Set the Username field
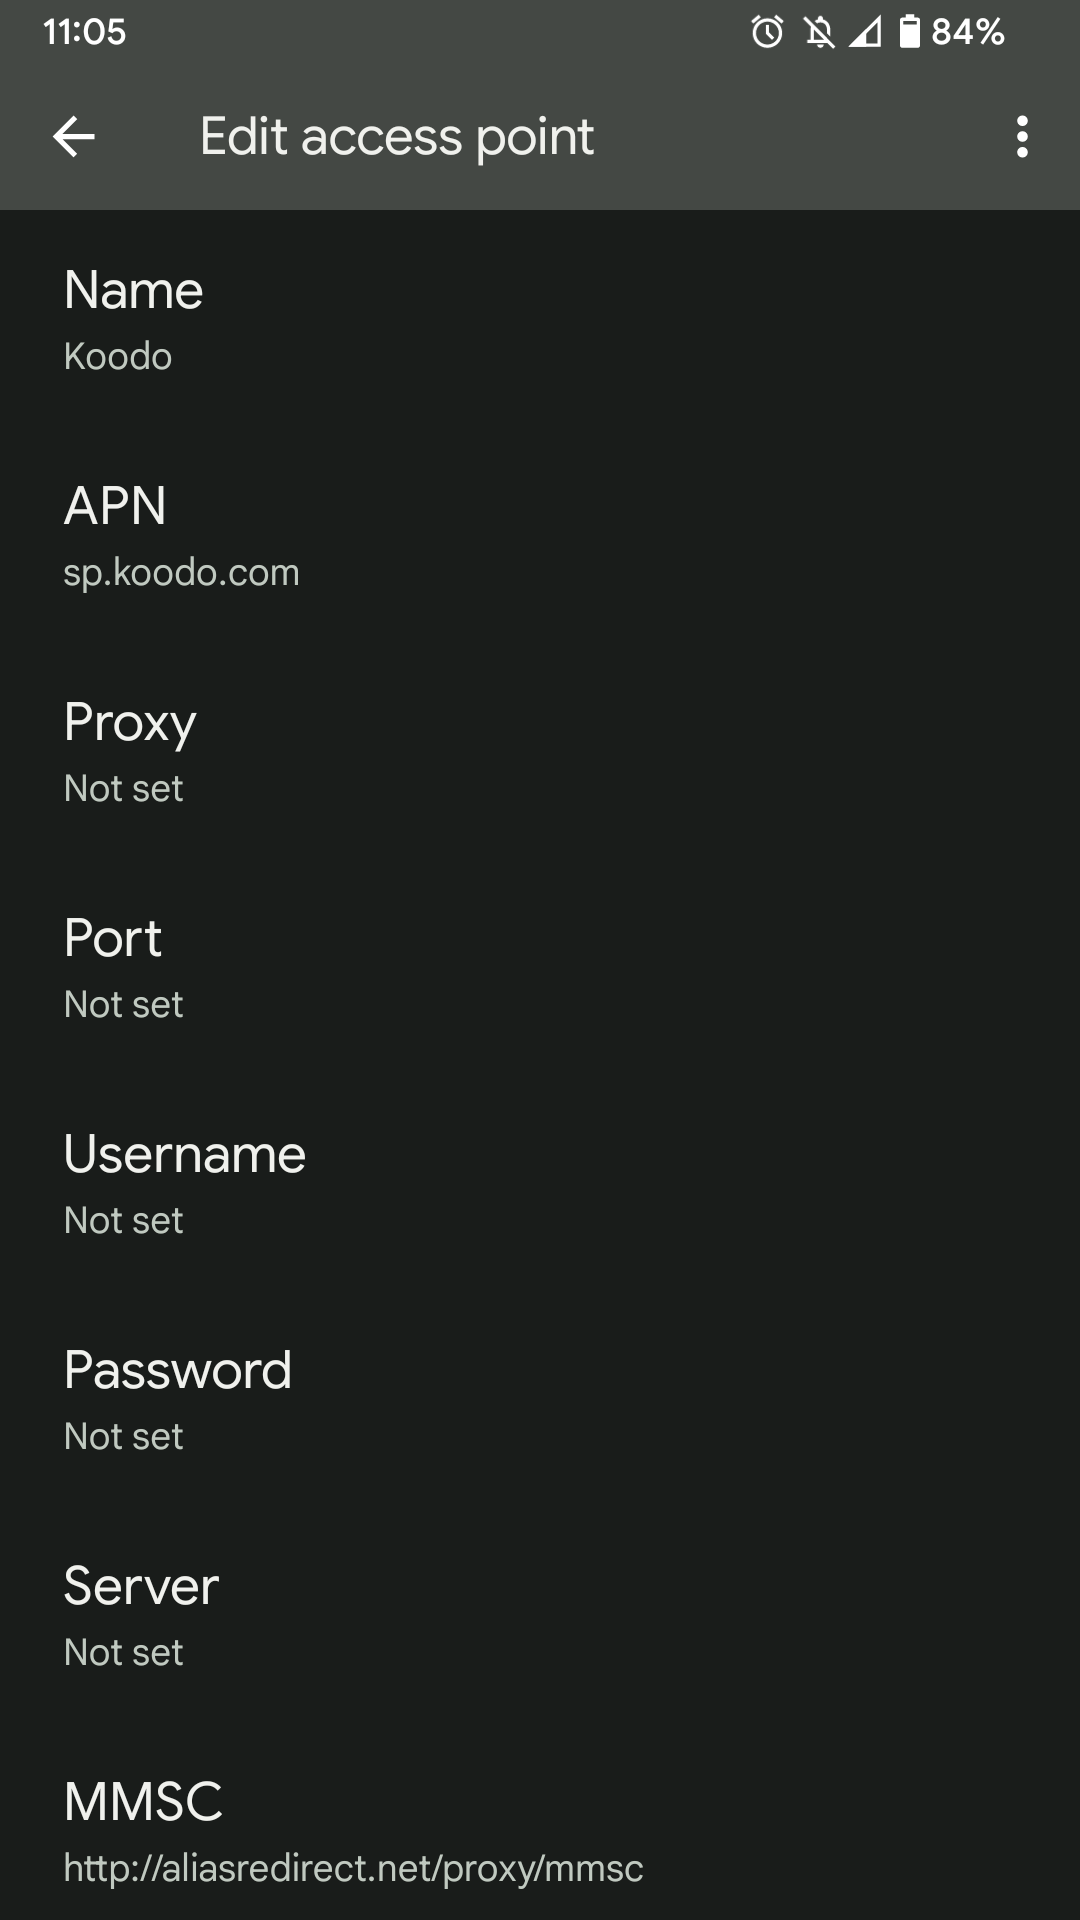 coord(540,1183)
